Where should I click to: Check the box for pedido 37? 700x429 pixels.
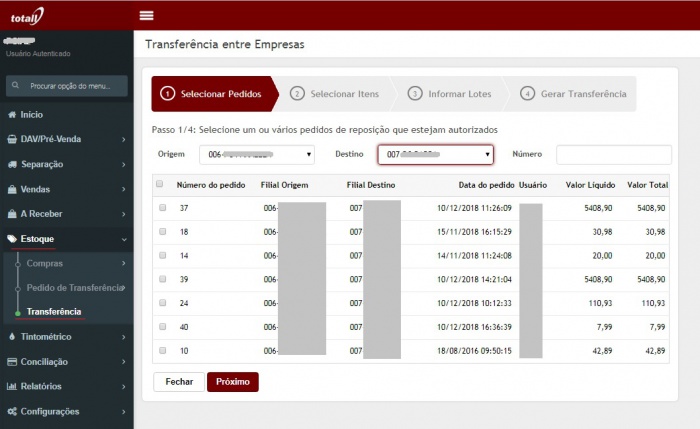click(x=162, y=208)
